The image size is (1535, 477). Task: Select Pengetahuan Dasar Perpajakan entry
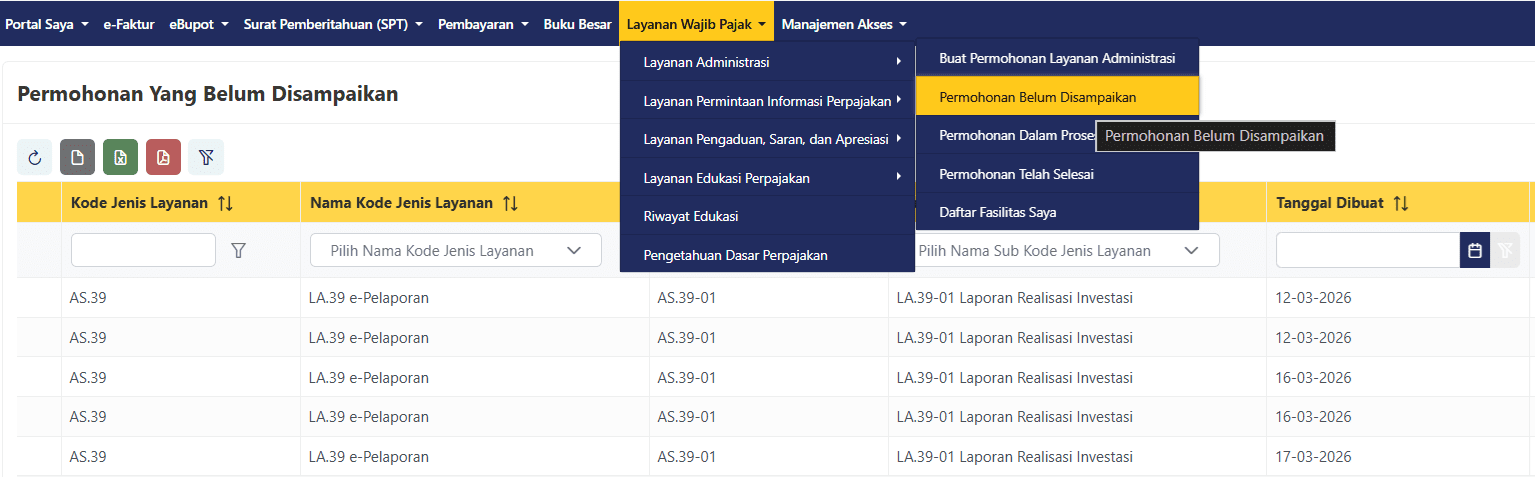pos(767,255)
